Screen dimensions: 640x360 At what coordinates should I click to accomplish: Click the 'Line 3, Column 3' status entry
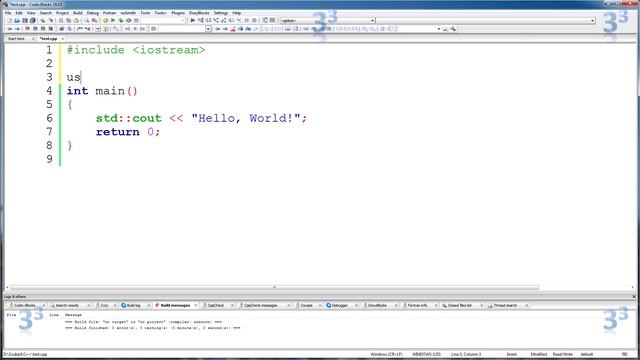(466, 354)
